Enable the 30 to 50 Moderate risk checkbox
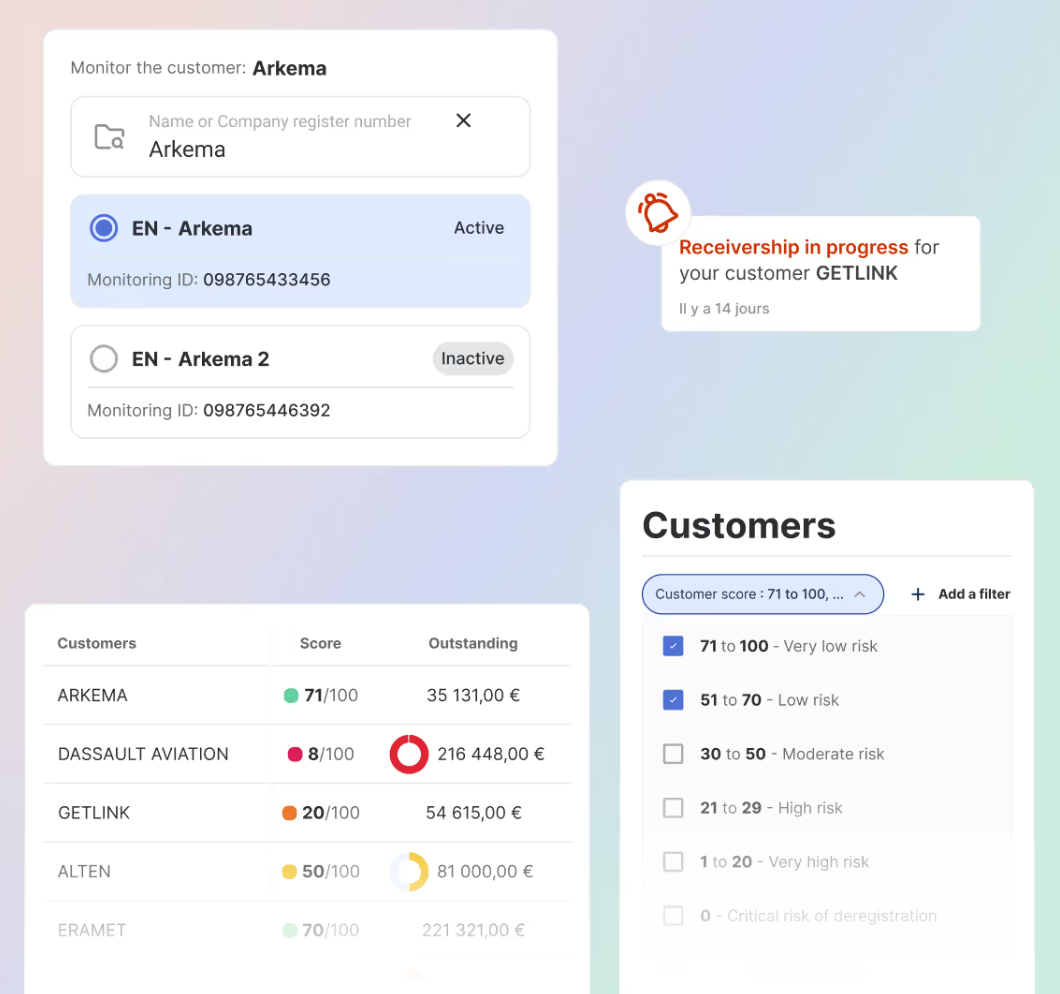The height and width of the screenshot is (994, 1060). 673,754
